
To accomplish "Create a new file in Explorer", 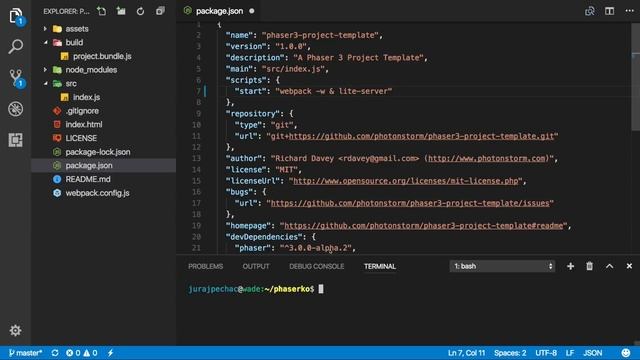I will [102, 11].
